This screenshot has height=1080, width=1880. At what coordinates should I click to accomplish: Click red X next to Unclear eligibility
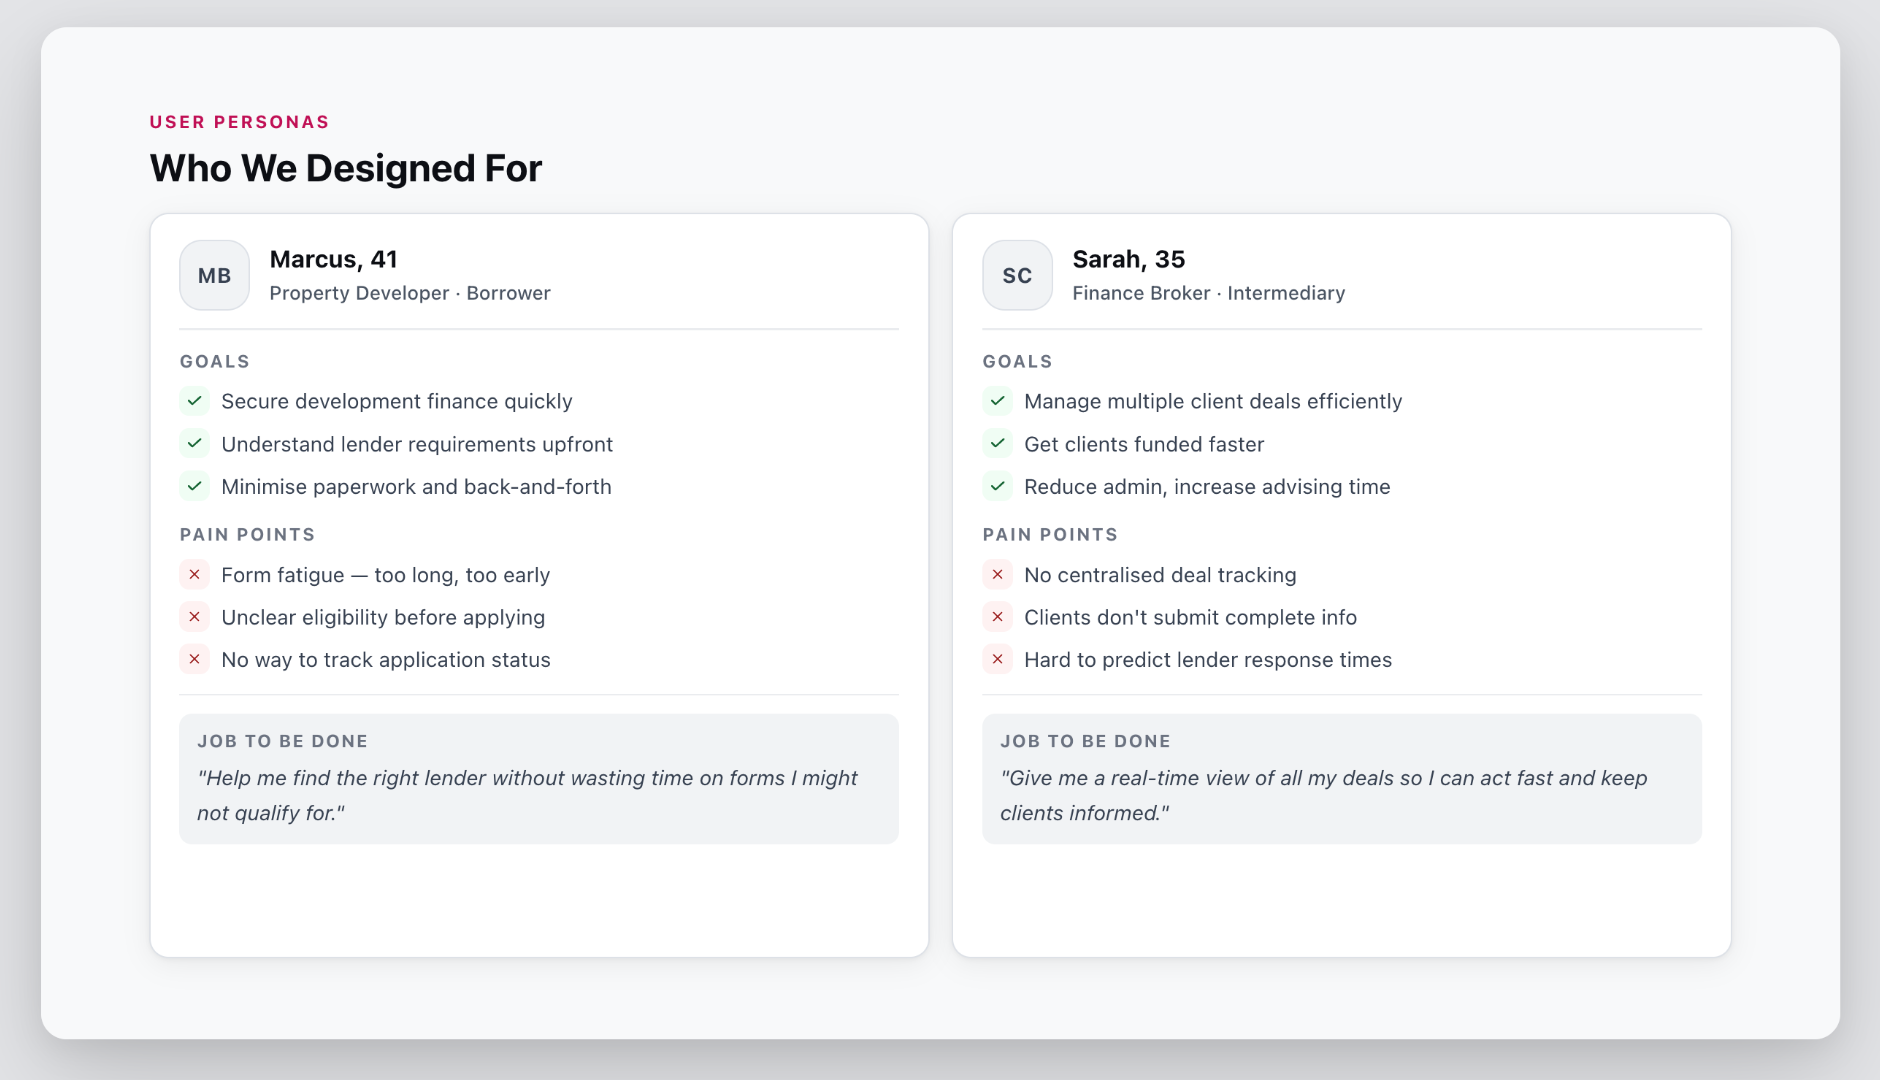(195, 617)
